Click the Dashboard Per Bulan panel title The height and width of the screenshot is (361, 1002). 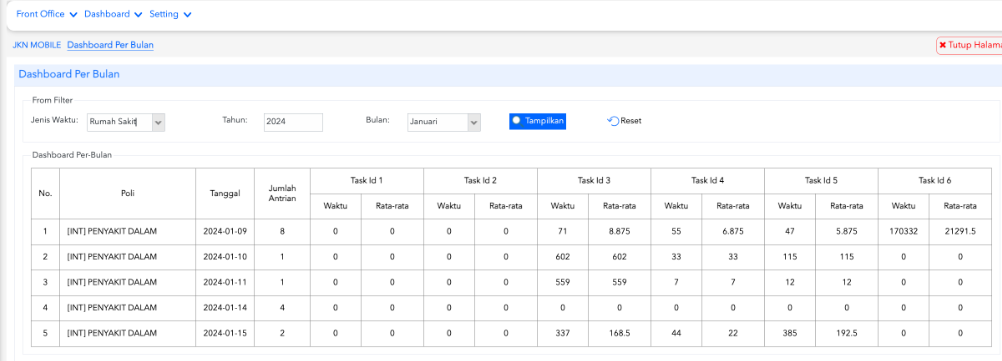69,75
